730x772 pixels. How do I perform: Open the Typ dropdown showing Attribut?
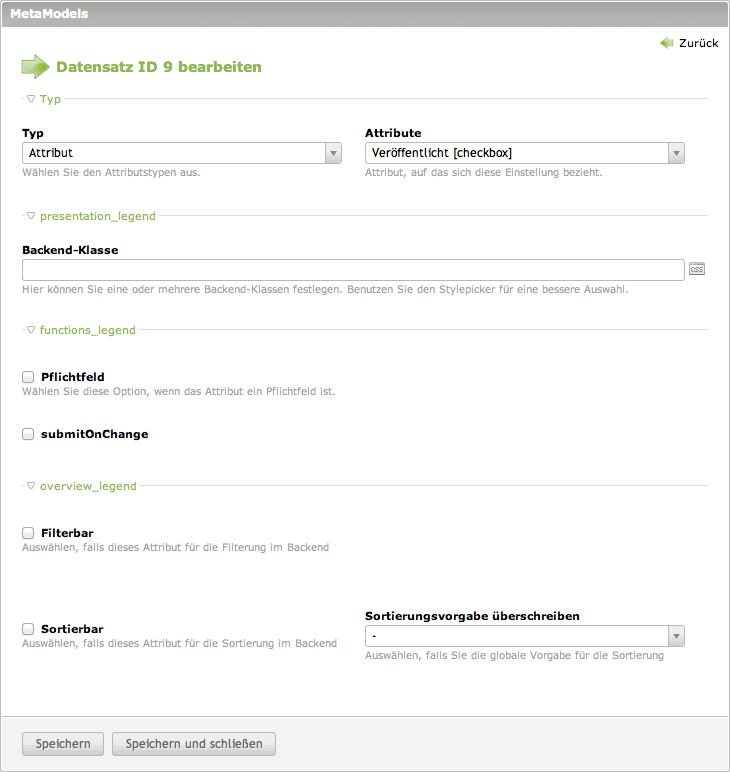(182, 153)
